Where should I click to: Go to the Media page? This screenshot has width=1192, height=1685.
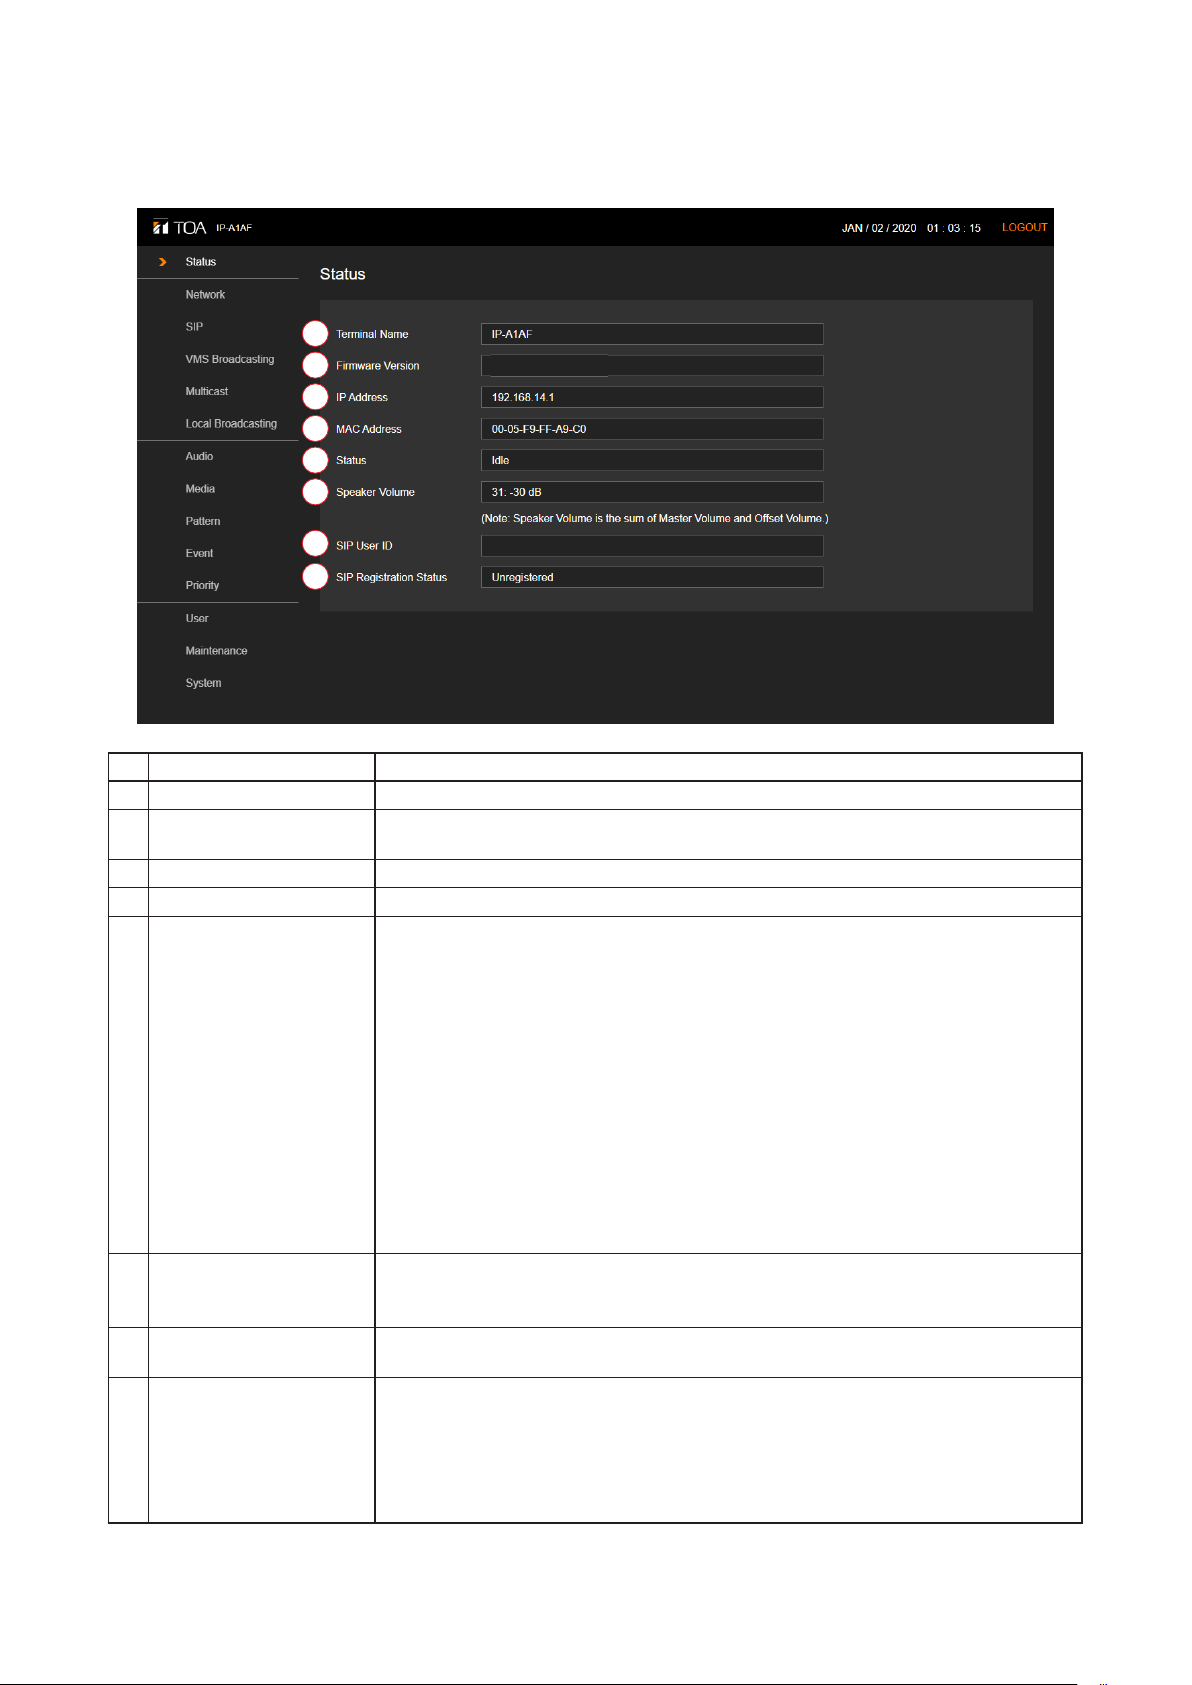pos(200,489)
